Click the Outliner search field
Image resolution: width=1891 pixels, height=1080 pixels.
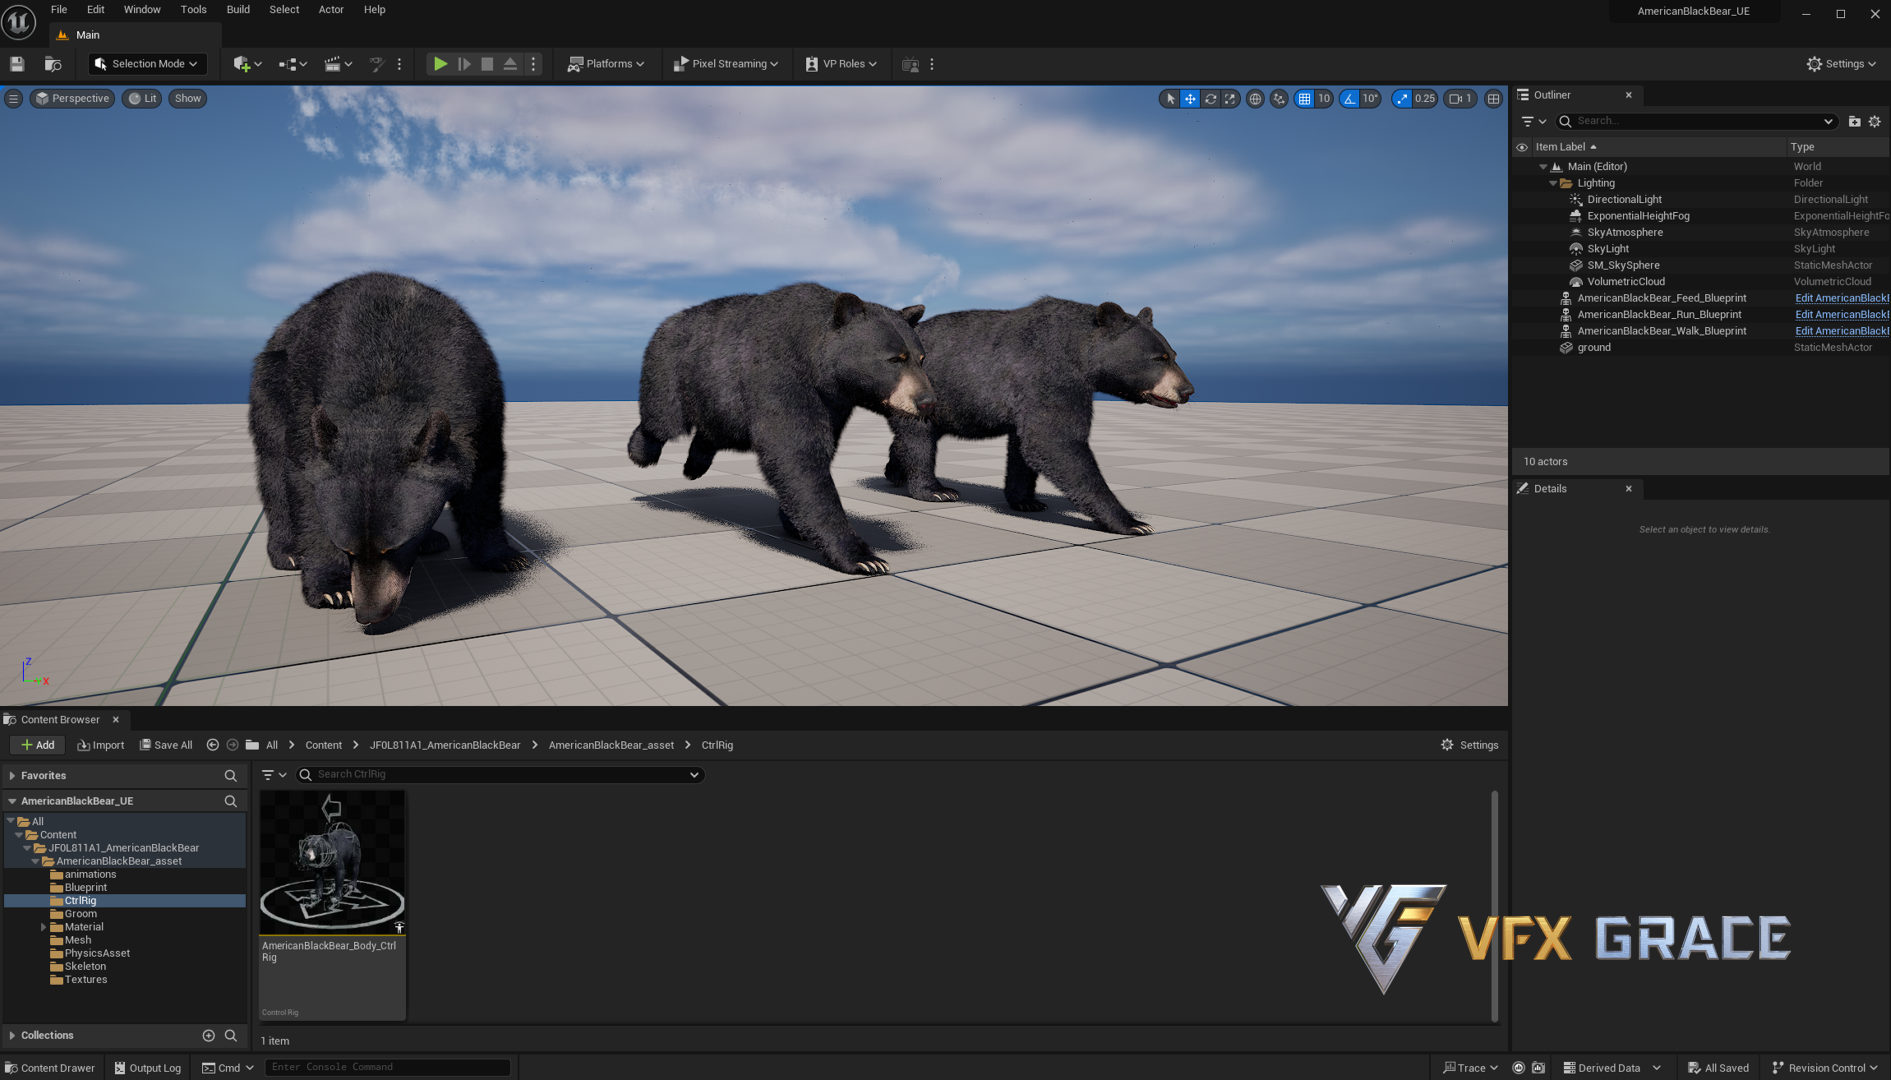[1696, 122]
